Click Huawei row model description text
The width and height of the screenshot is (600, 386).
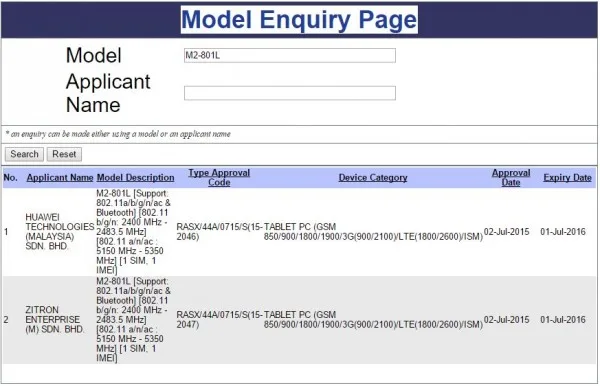pyautogui.click(x=133, y=231)
